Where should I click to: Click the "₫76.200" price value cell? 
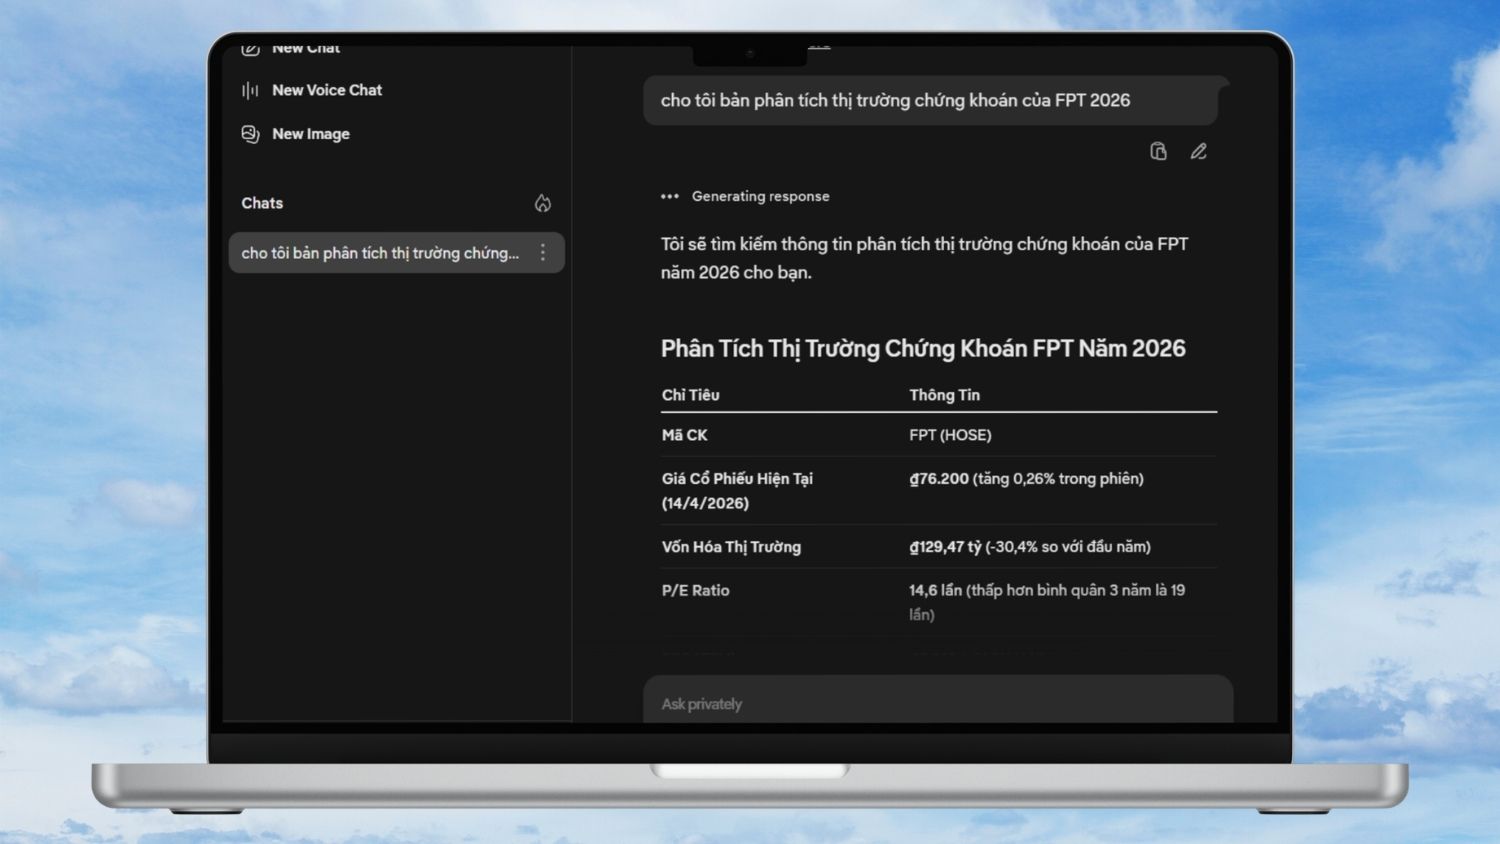click(1026, 479)
